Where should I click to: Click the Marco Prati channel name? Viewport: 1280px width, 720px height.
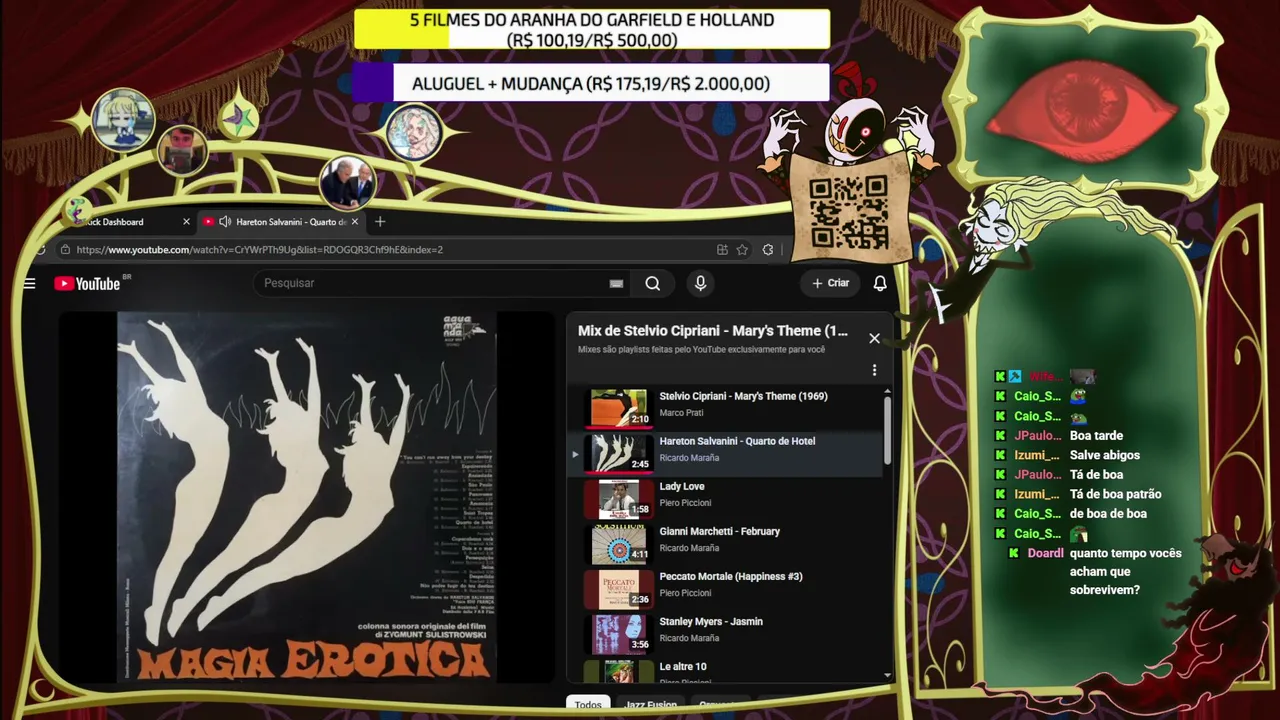682,413
